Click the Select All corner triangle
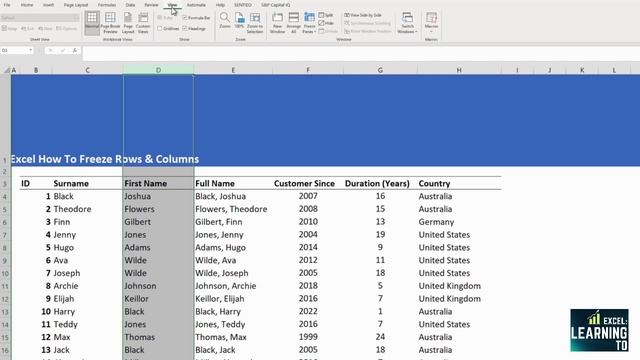The image size is (640, 360). click(7, 70)
